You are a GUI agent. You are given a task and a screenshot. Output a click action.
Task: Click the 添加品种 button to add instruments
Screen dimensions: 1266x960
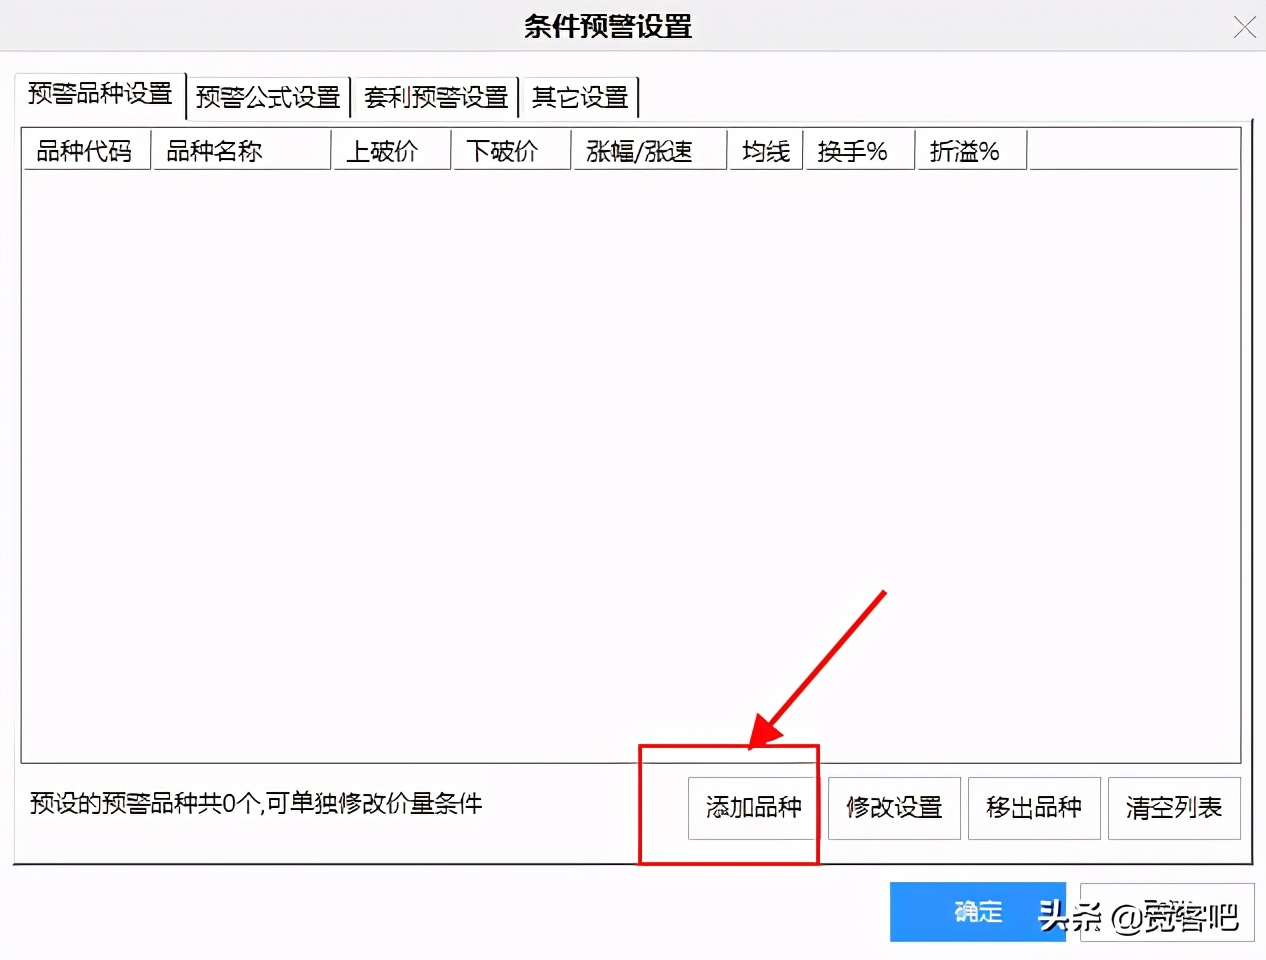(x=752, y=808)
